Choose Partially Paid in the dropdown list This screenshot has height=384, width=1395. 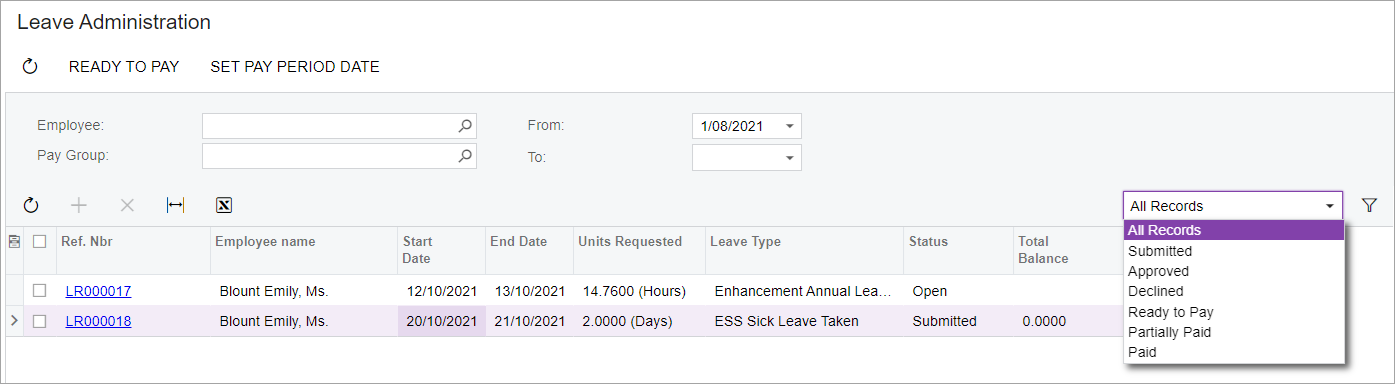pos(1169,332)
